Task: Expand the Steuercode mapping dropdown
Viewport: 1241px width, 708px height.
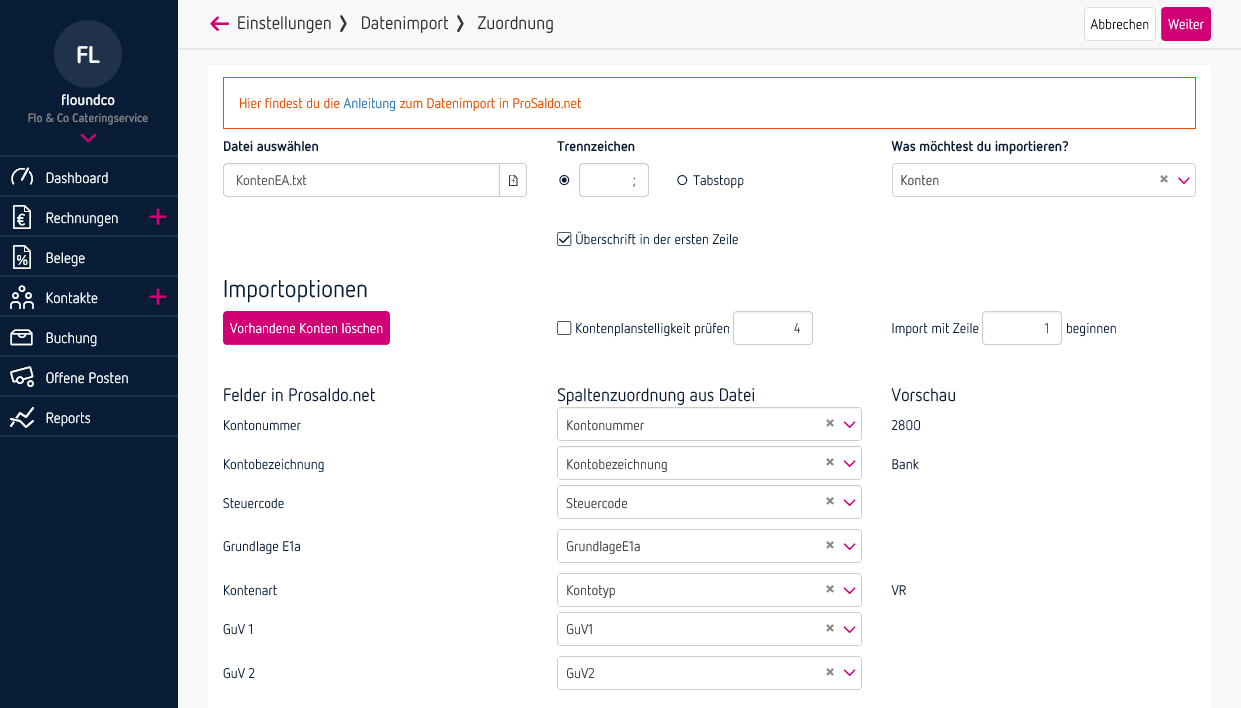Action: click(x=848, y=502)
